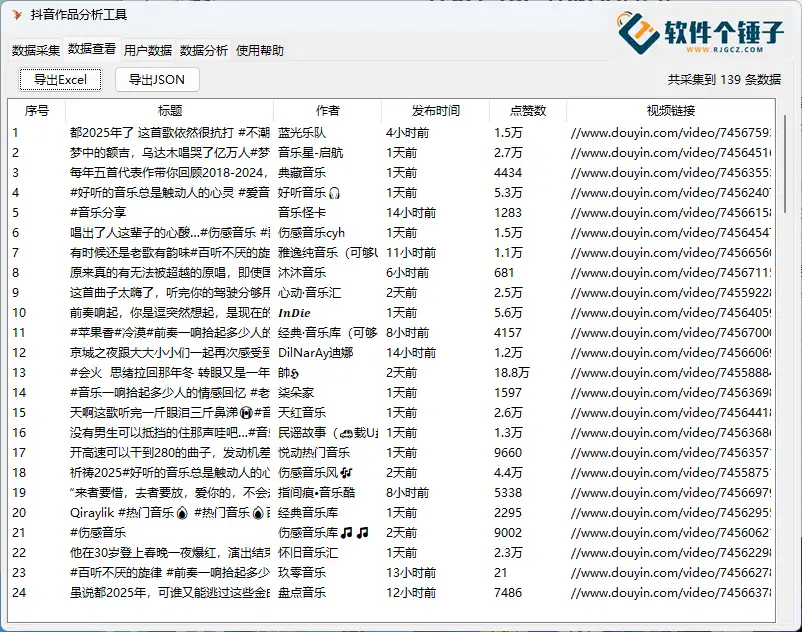Click sequence number 12 in the 序号 column
The height and width of the screenshot is (632, 802).
click(19, 353)
